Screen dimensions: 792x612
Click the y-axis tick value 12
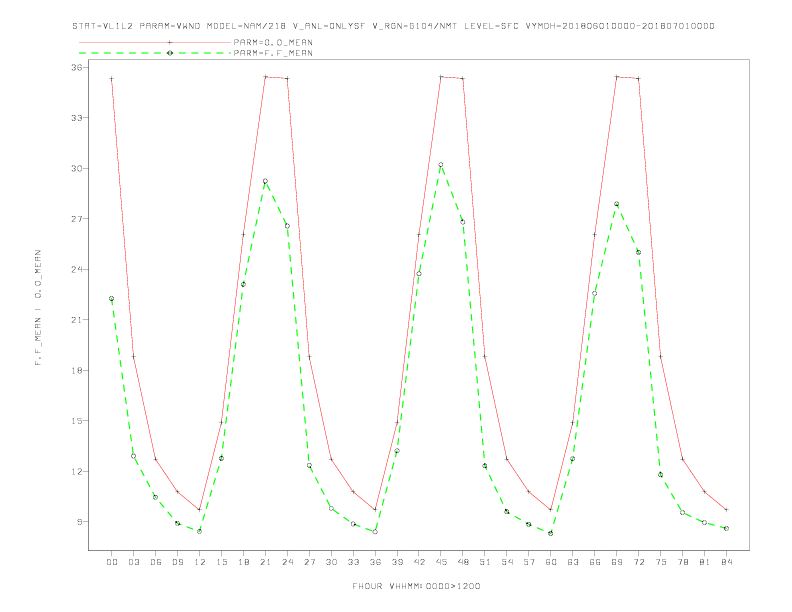pos(75,471)
